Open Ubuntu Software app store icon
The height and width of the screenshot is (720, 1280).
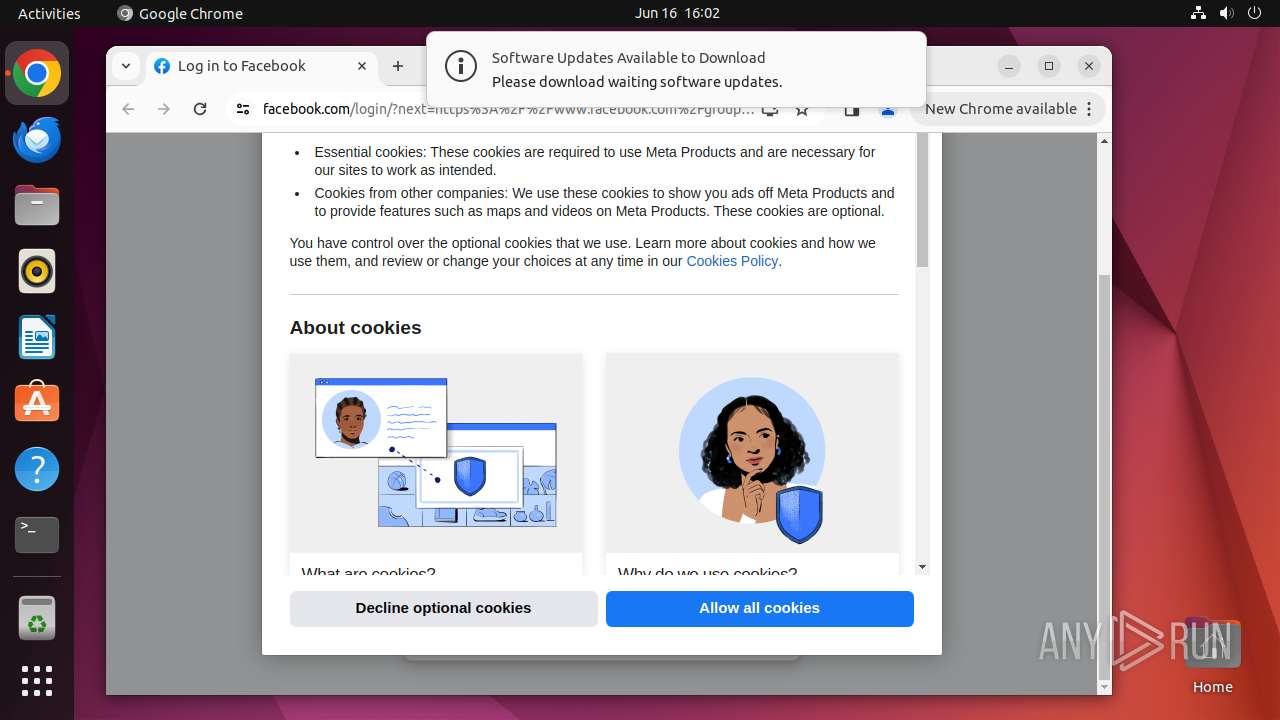[37, 402]
